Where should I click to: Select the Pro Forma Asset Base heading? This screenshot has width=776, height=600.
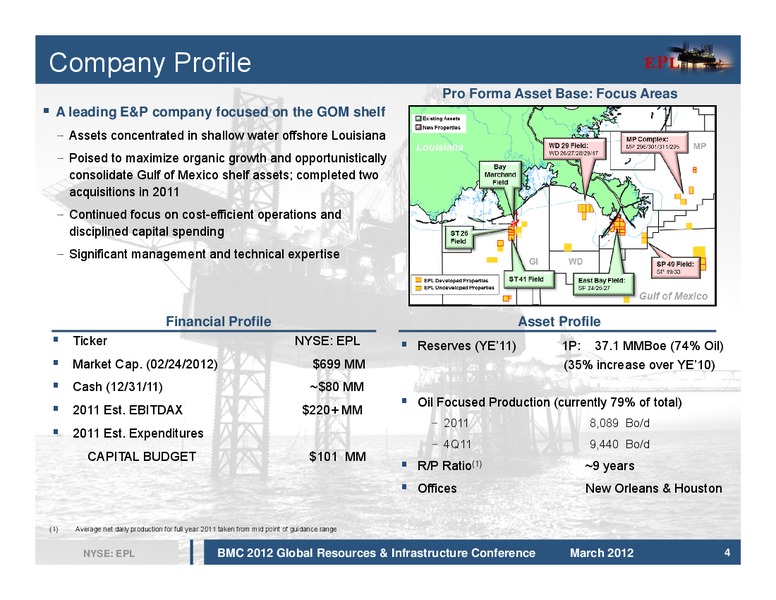[560, 94]
